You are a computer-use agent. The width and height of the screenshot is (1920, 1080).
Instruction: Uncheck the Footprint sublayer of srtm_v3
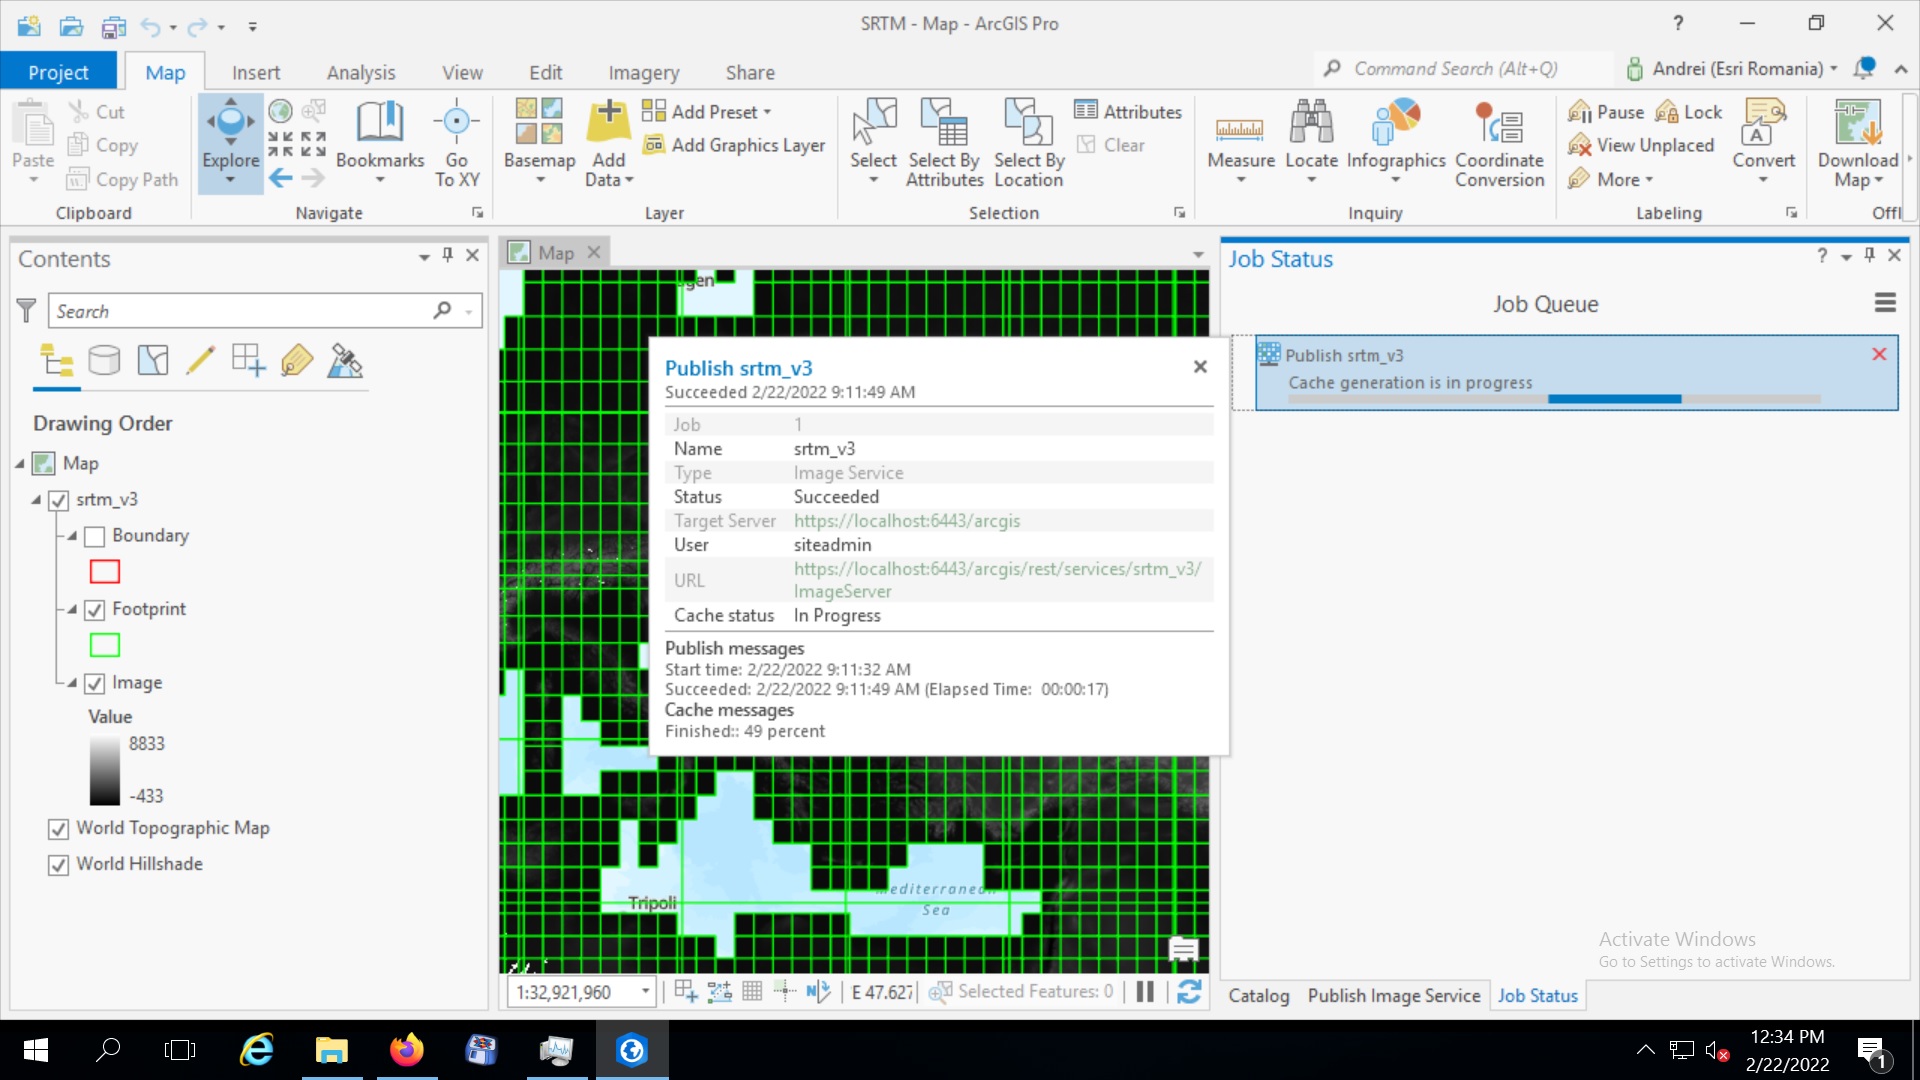point(95,610)
